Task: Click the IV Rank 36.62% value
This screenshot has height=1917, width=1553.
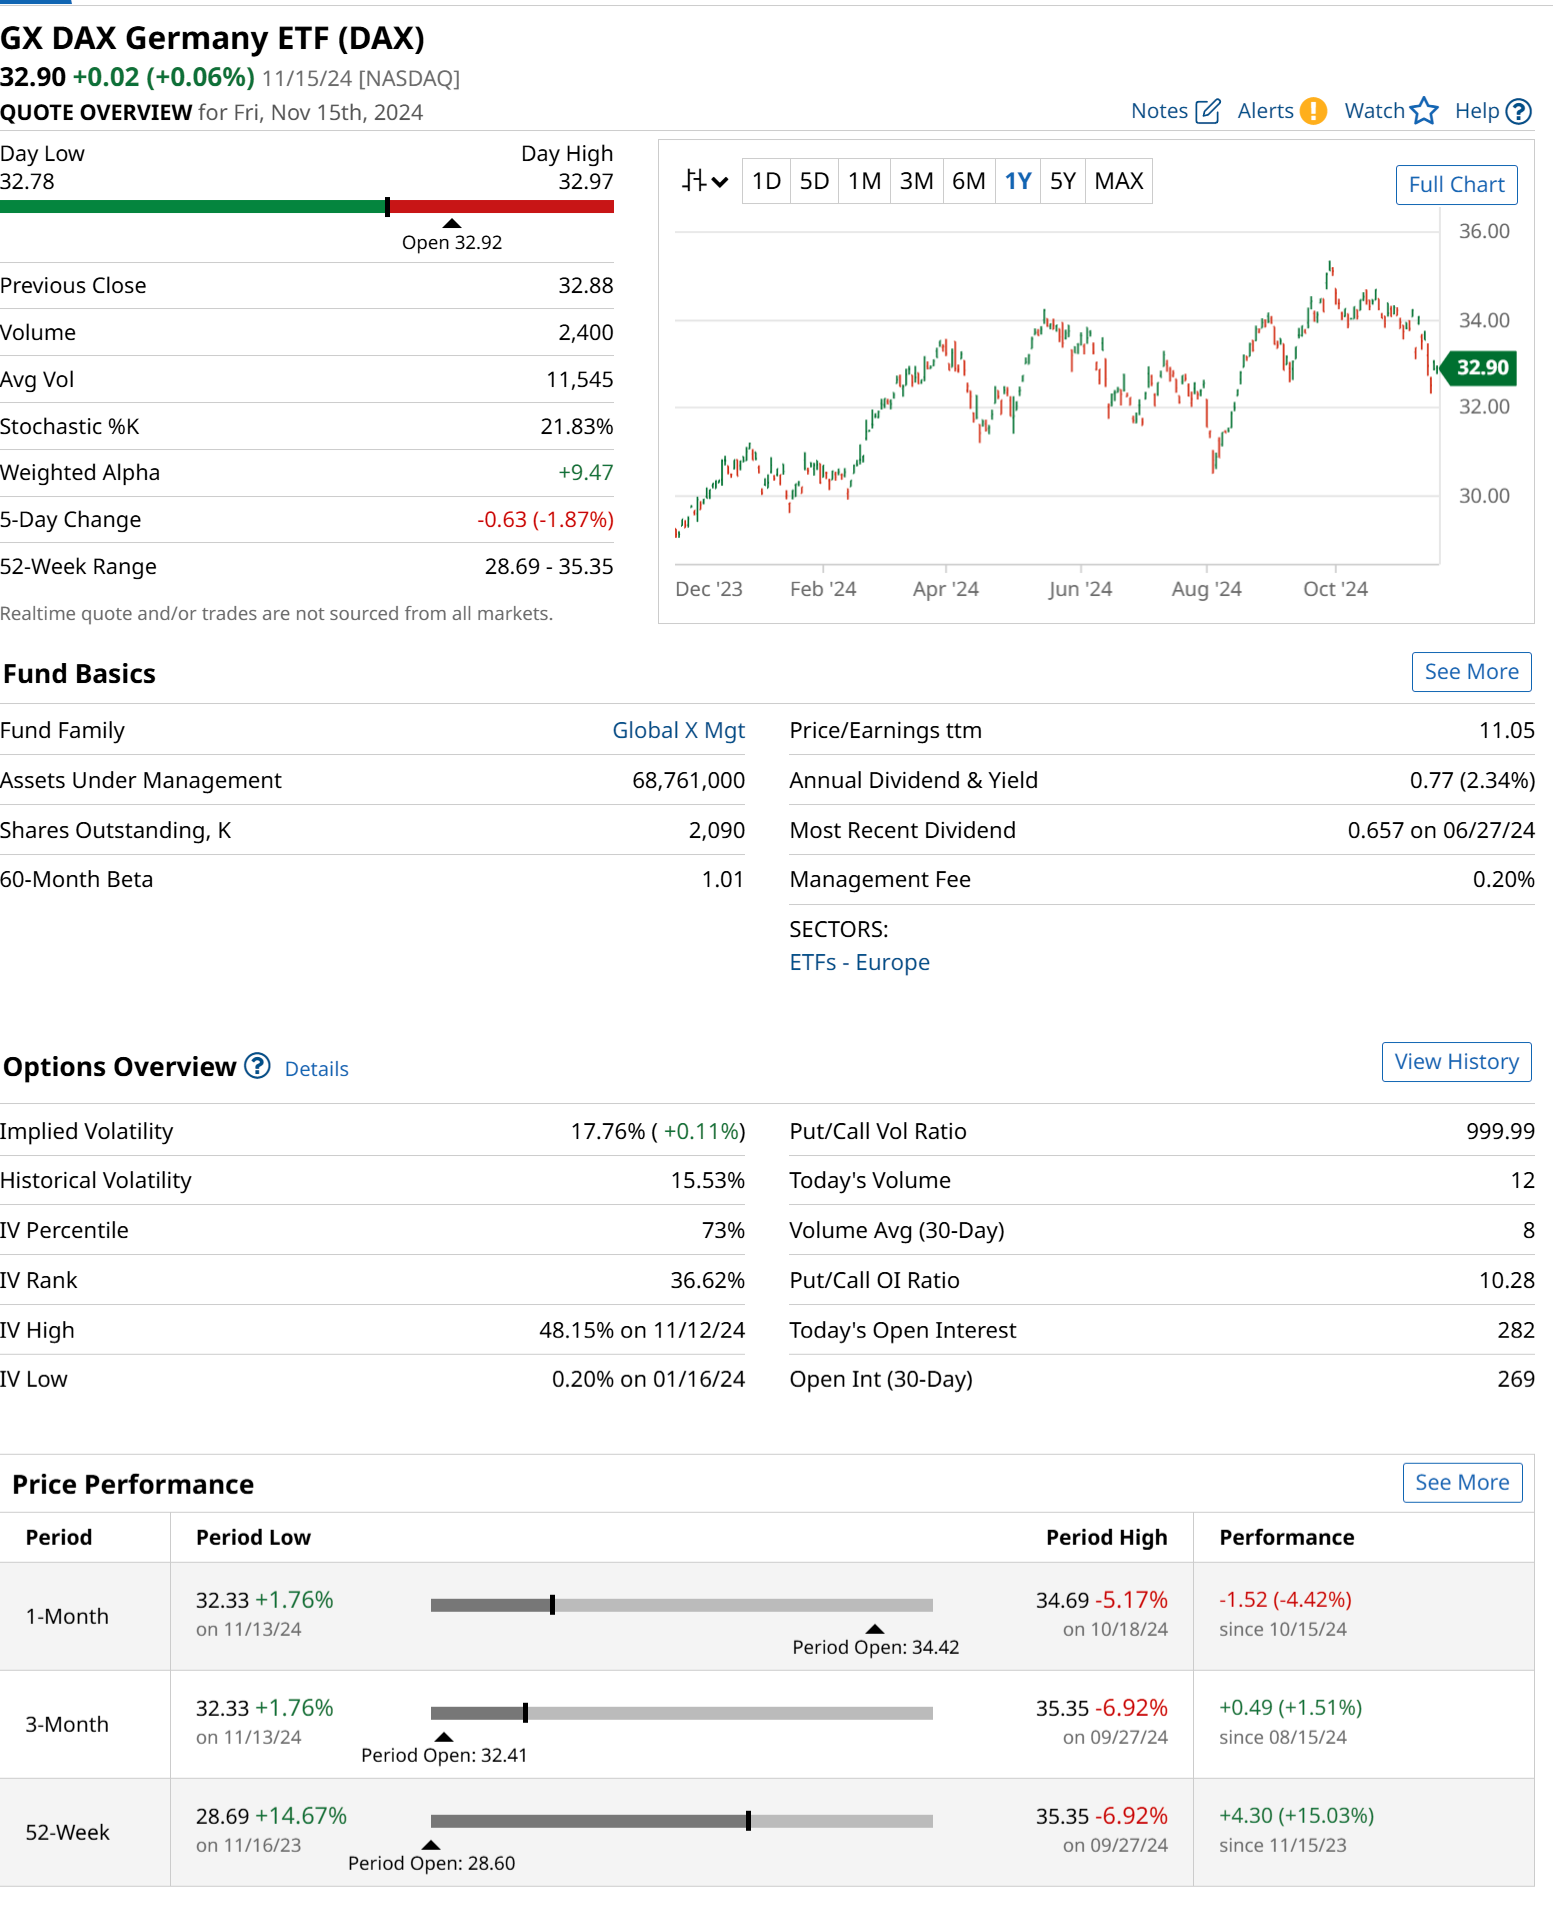Action: pyautogui.click(x=708, y=1281)
